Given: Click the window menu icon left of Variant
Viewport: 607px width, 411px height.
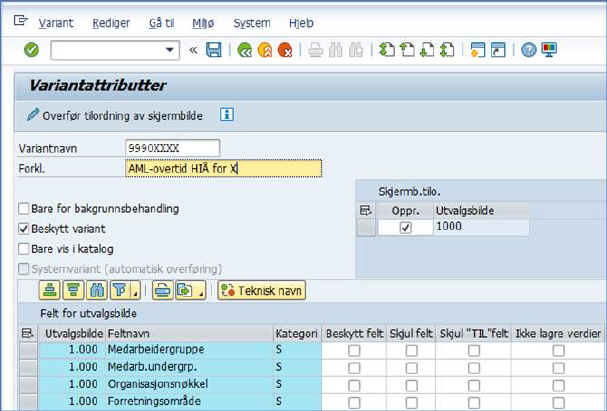Looking at the screenshot, I should (21, 21).
